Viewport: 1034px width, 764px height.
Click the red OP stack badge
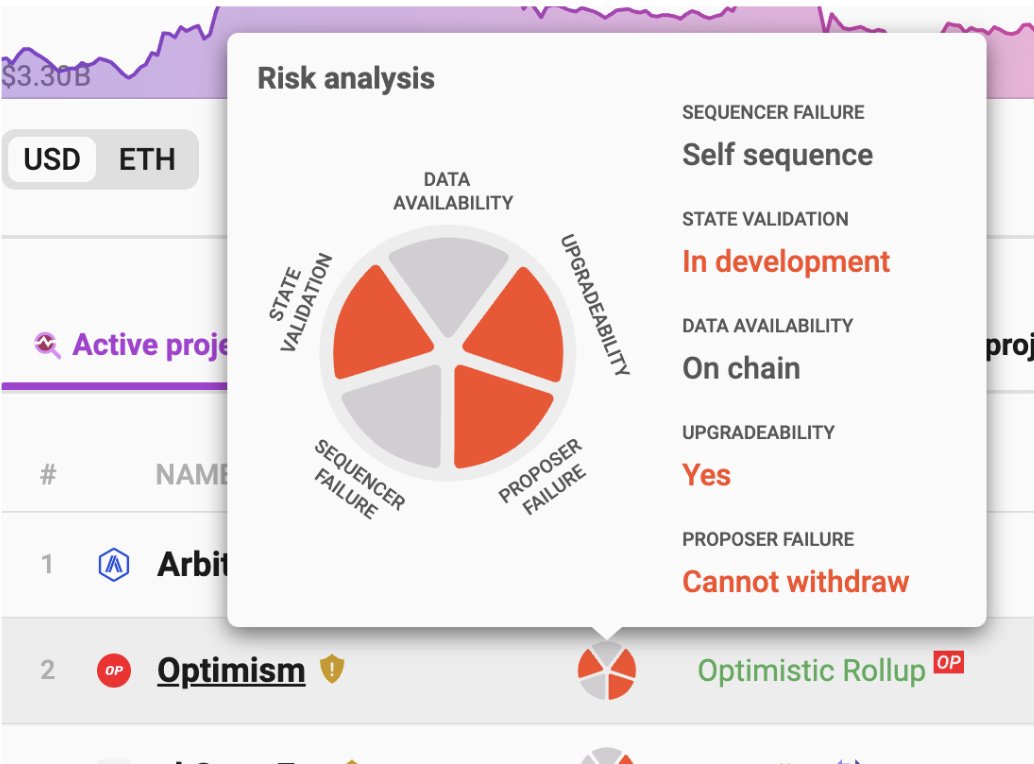pyautogui.click(x=948, y=662)
